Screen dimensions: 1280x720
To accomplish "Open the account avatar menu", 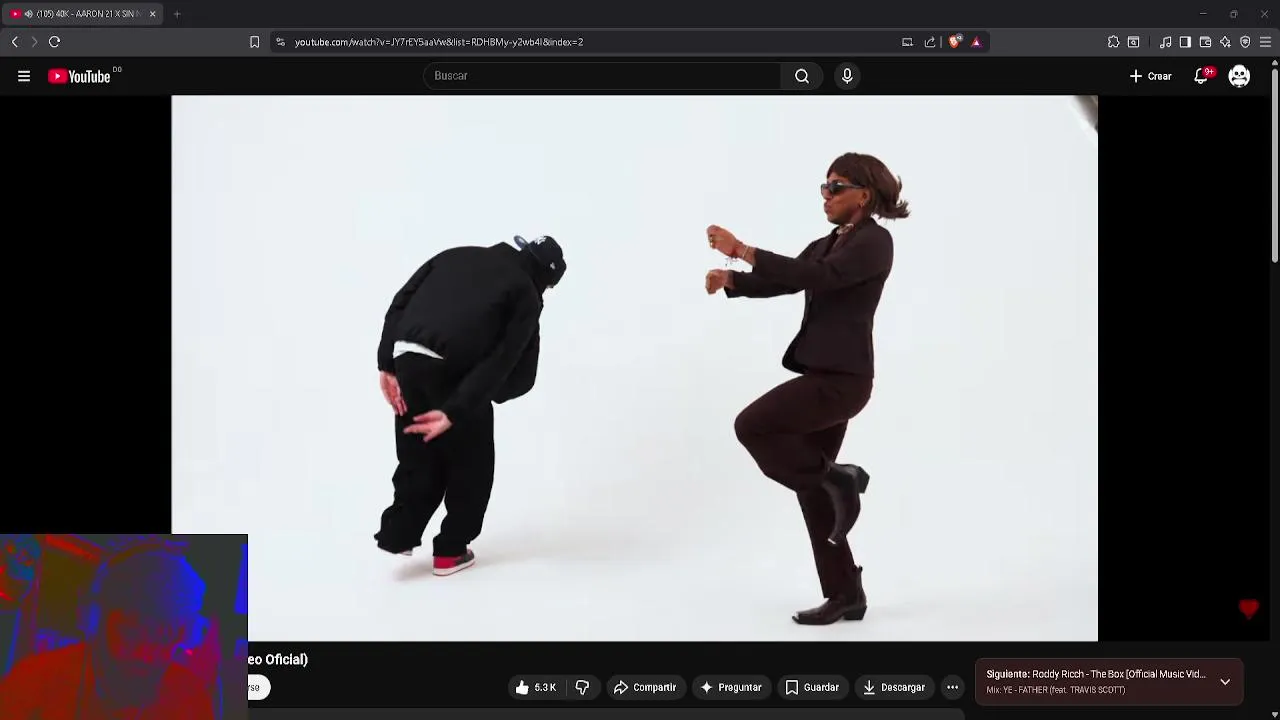I will [1239, 76].
